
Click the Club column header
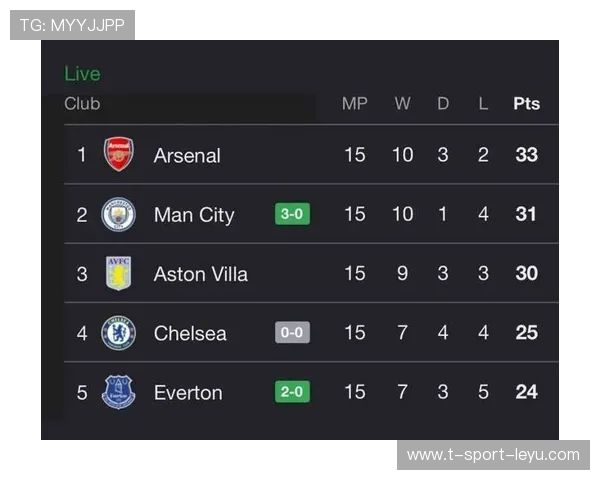[x=82, y=104]
